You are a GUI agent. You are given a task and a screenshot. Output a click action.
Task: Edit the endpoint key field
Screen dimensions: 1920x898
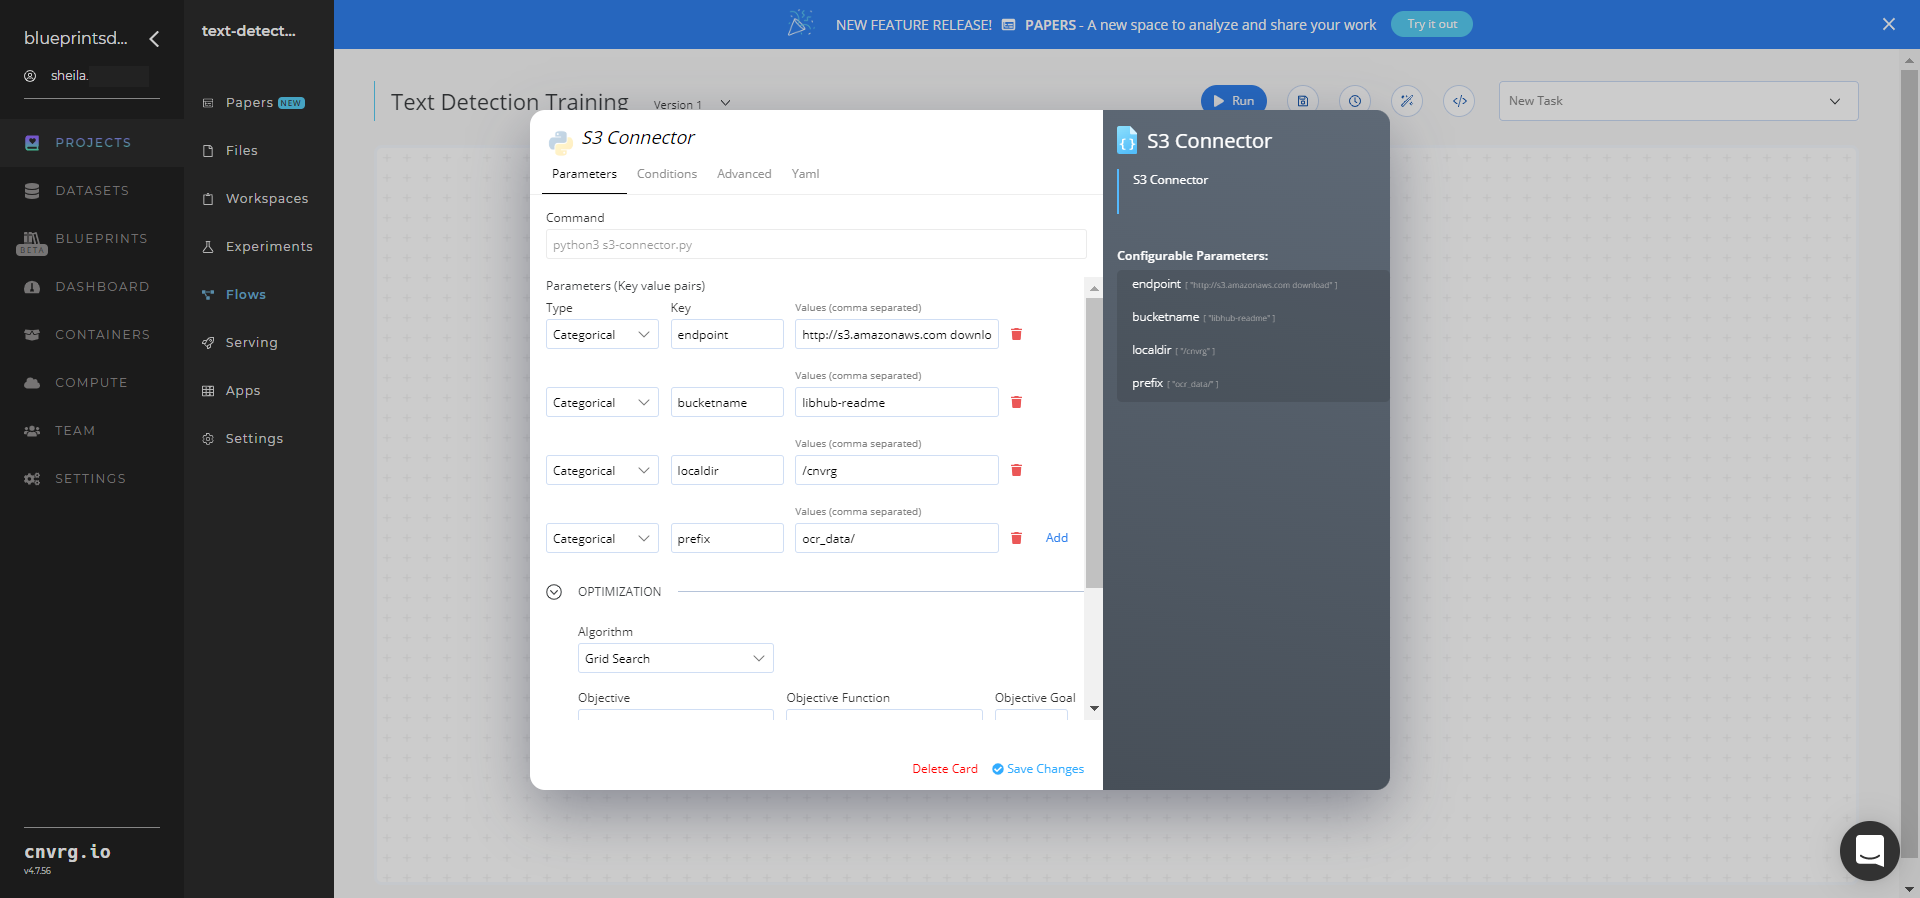(727, 334)
